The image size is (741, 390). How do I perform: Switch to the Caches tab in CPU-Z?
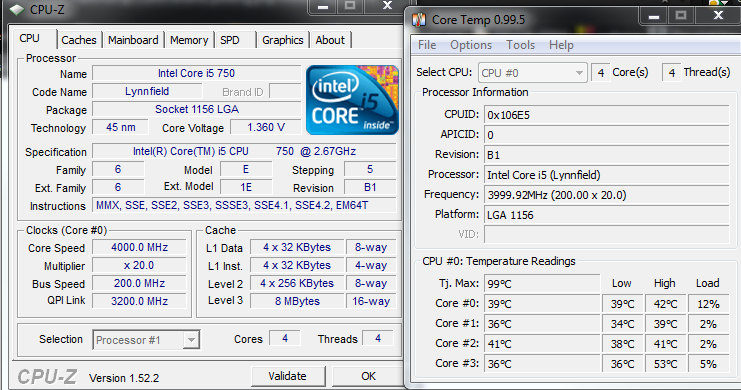79,40
